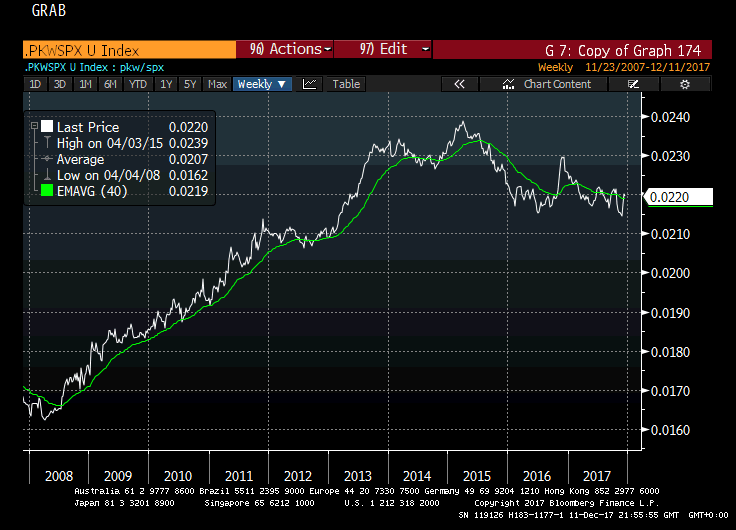Click the 0.0160 y-axis label
Viewport: 736px width, 530px height.
pyautogui.click(x=670, y=430)
